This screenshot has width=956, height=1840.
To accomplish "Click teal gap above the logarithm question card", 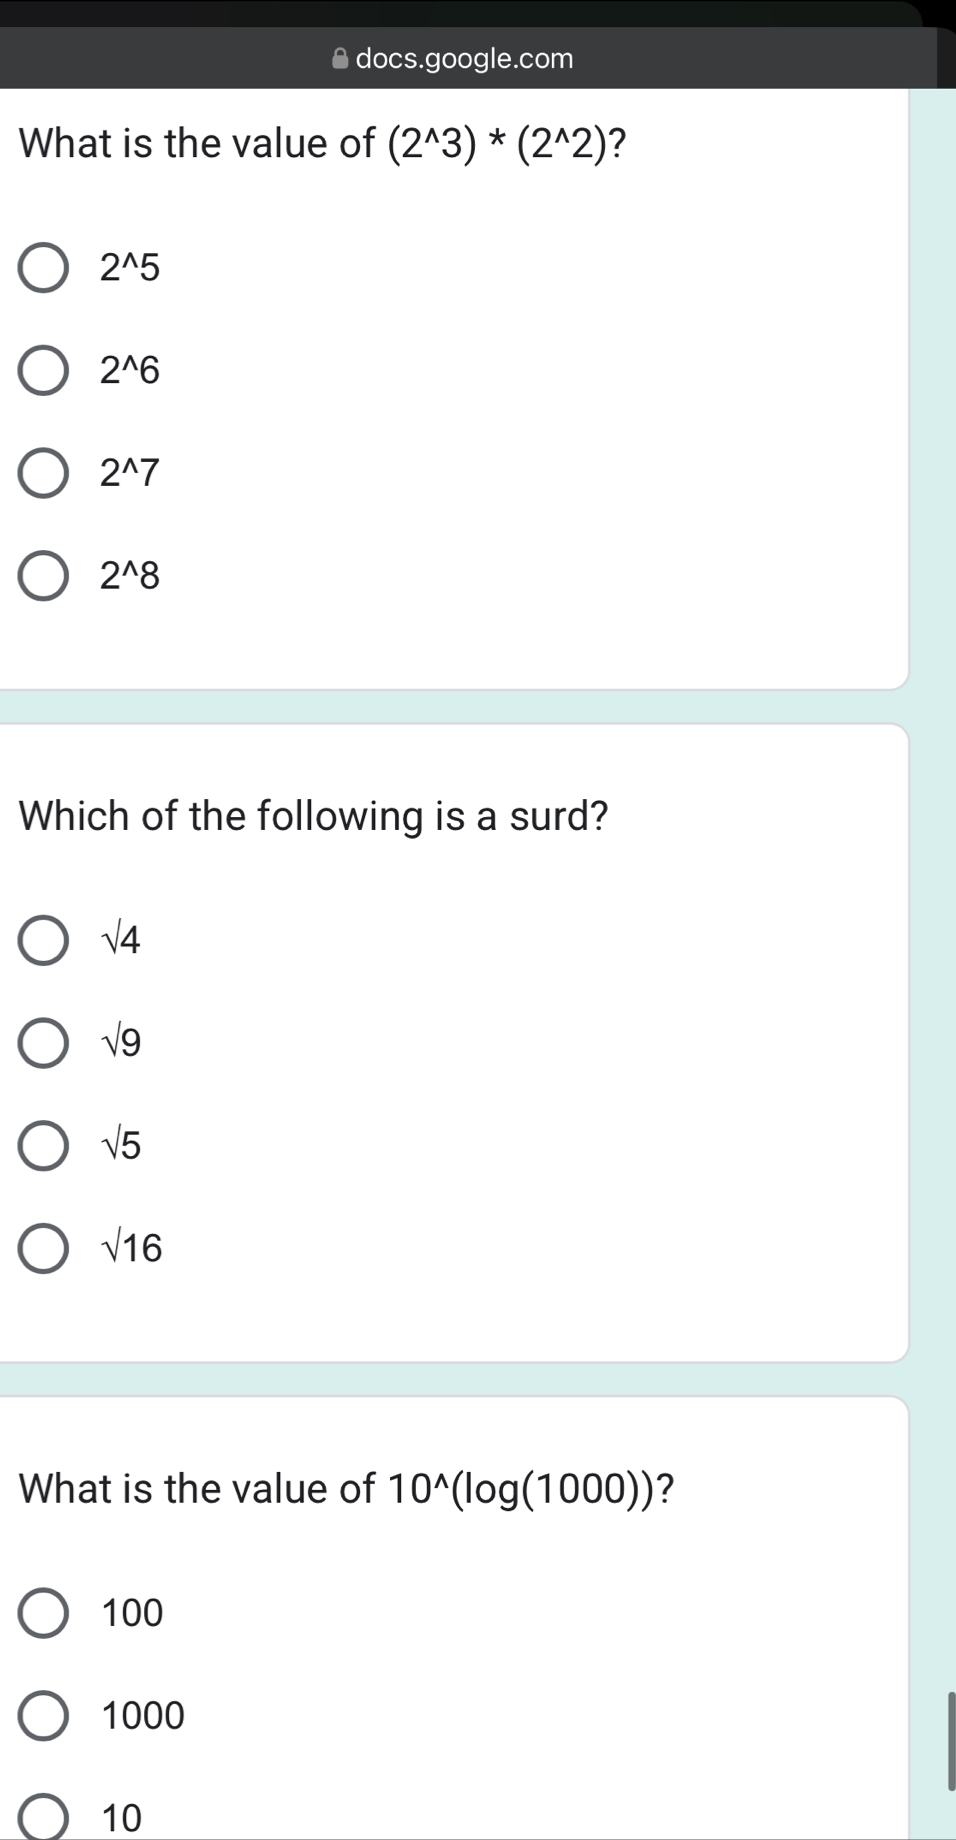I will click(x=450, y=1379).
